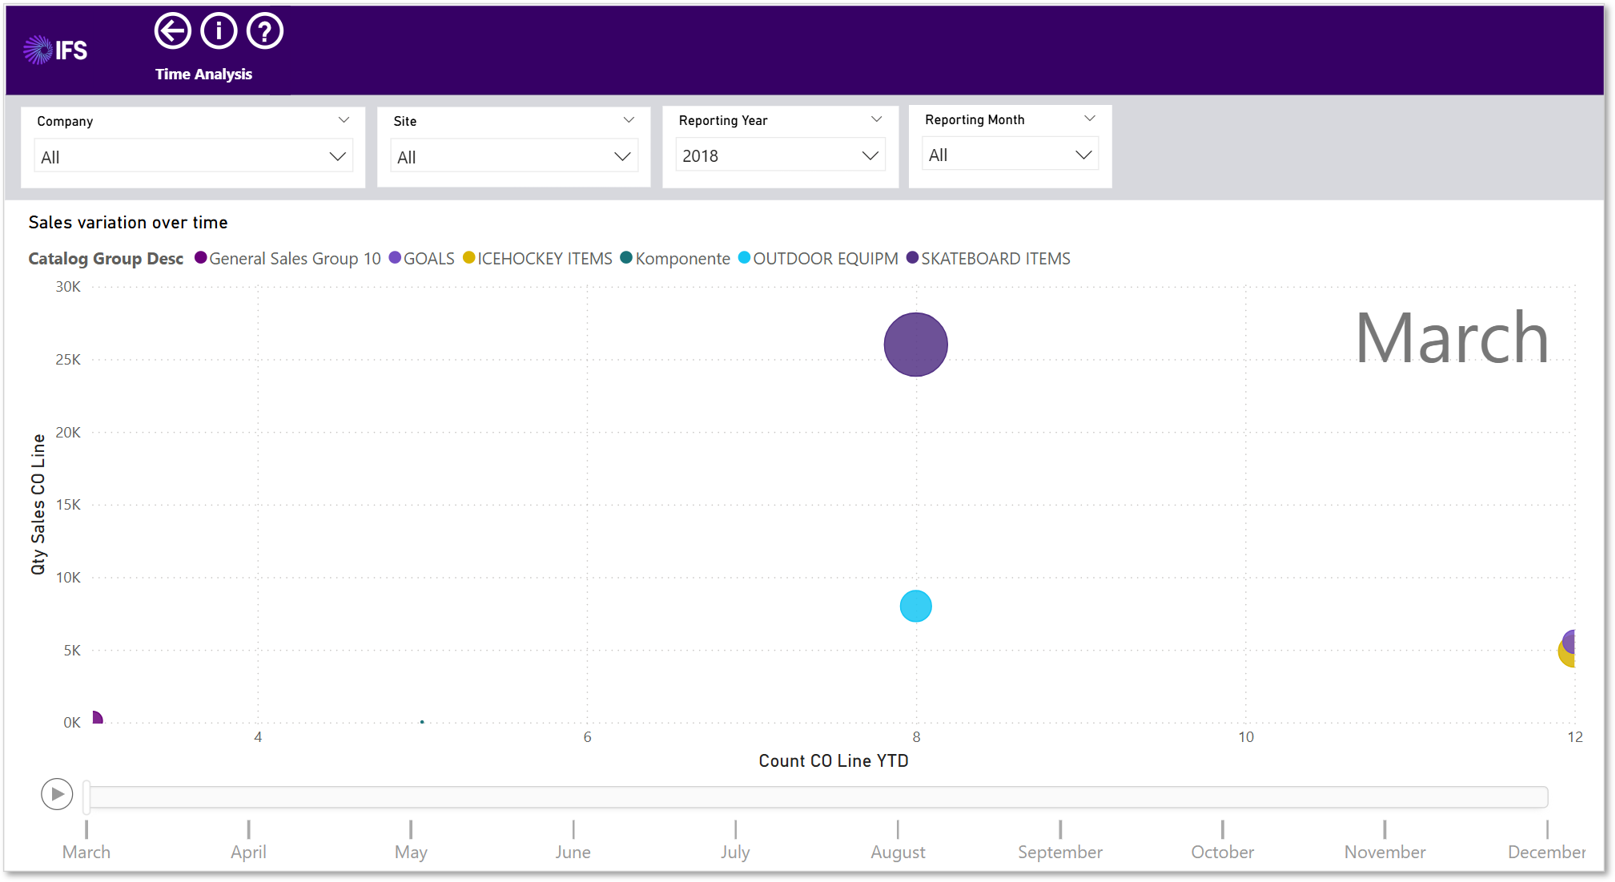
Task: Select OUTDOOR EQUIPM legend entry
Action: pyautogui.click(x=818, y=258)
